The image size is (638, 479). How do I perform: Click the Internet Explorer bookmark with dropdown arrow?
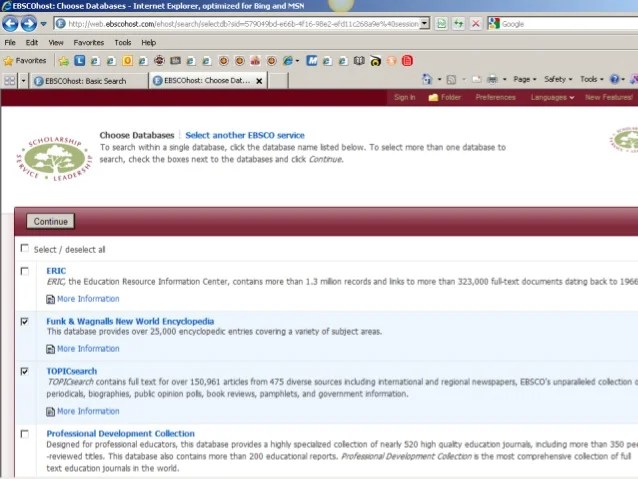tap(291, 61)
